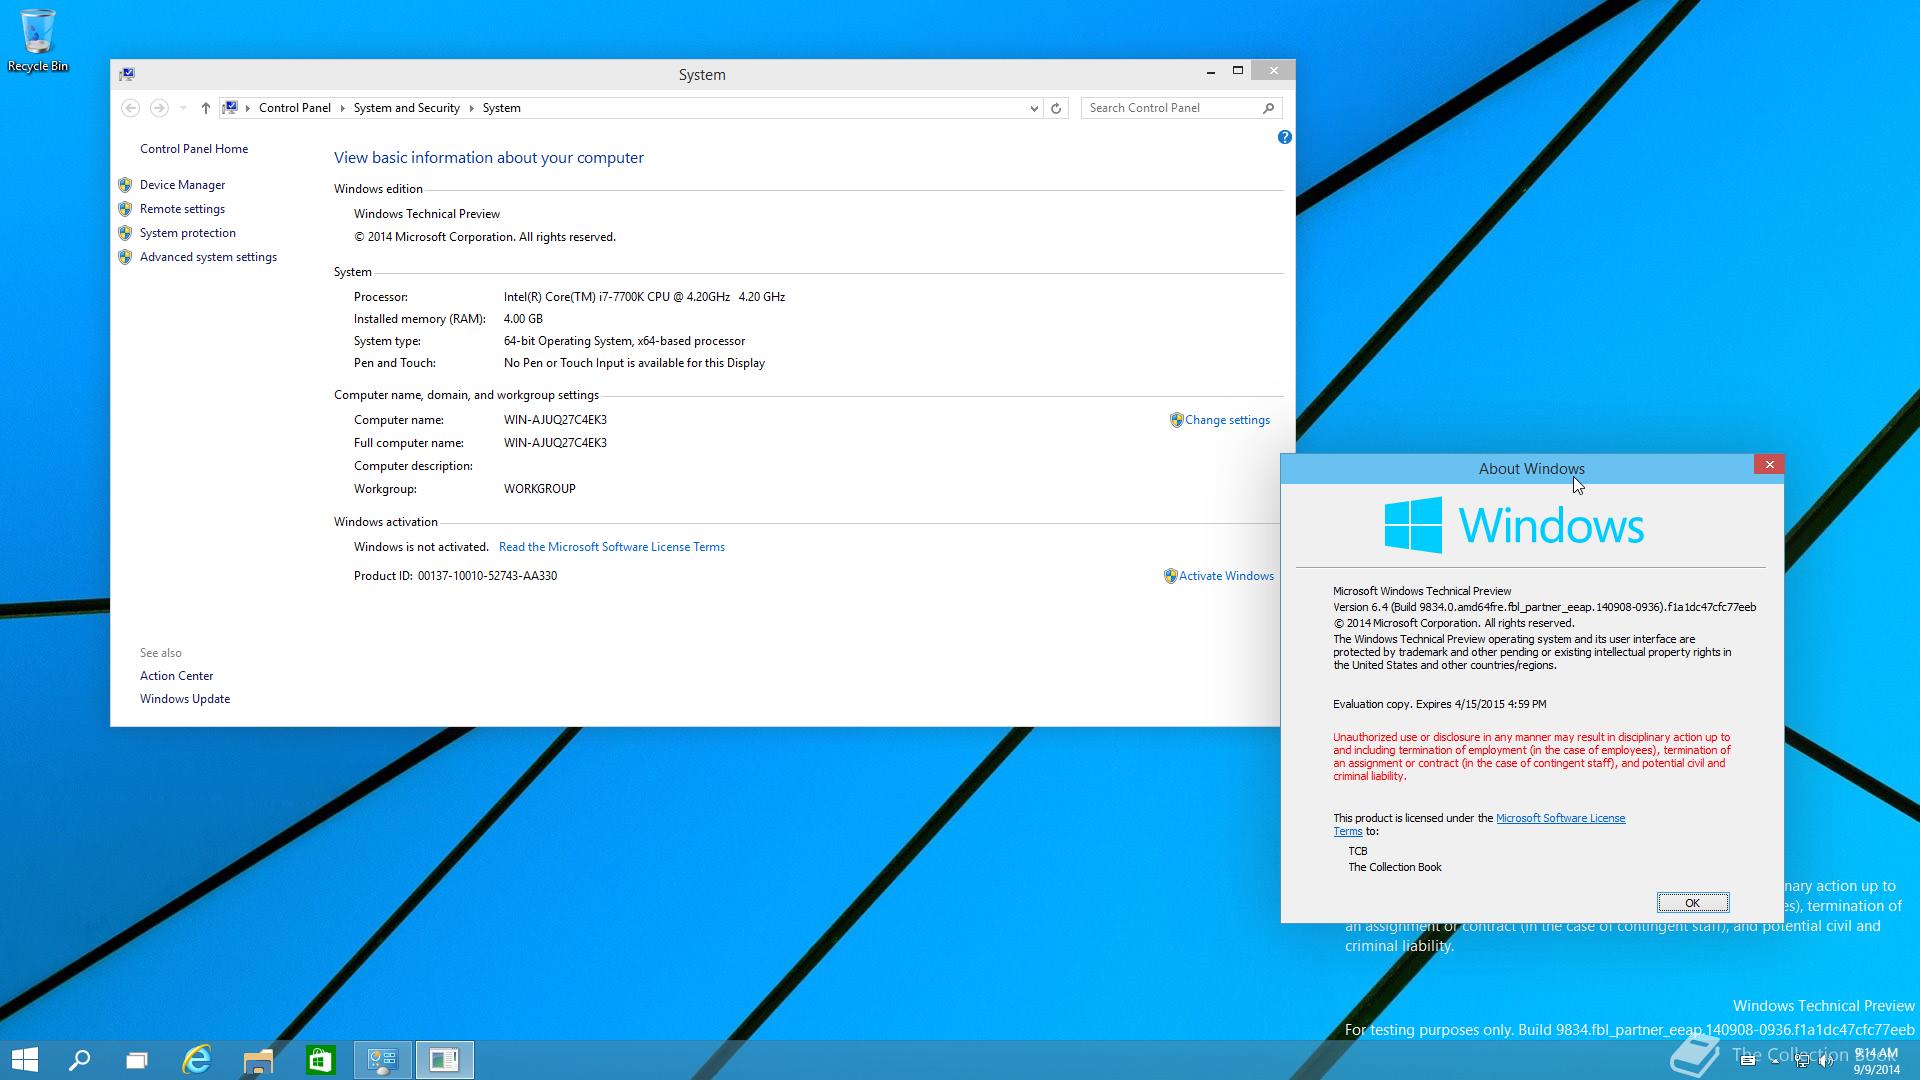Open the network icon in system tray
Viewport: 1920px width, 1080px height.
click(1802, 1061)
